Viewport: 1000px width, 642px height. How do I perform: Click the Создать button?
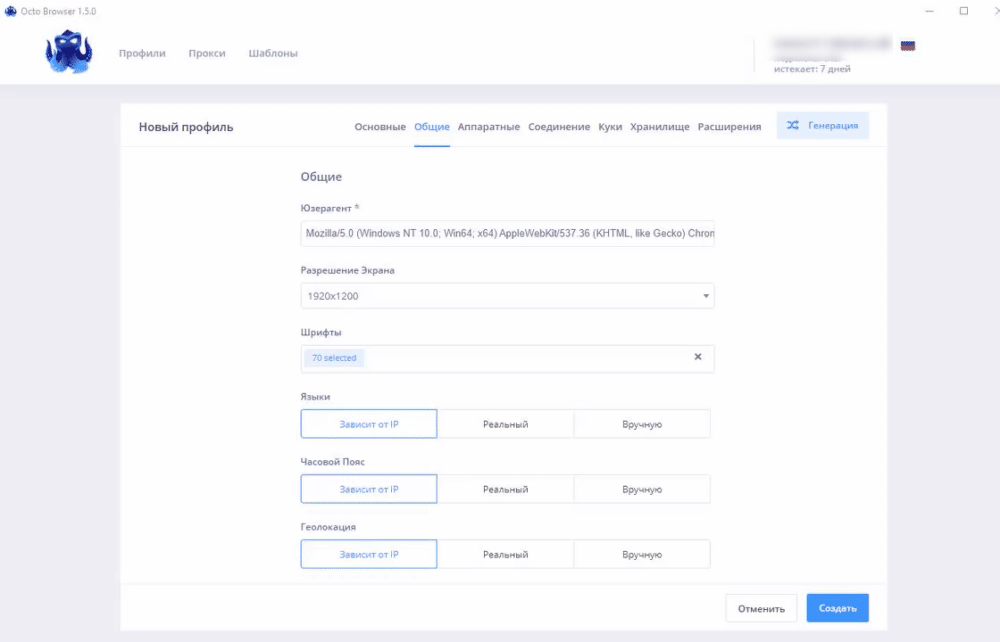pyautogui.click(x=837, y=608)
